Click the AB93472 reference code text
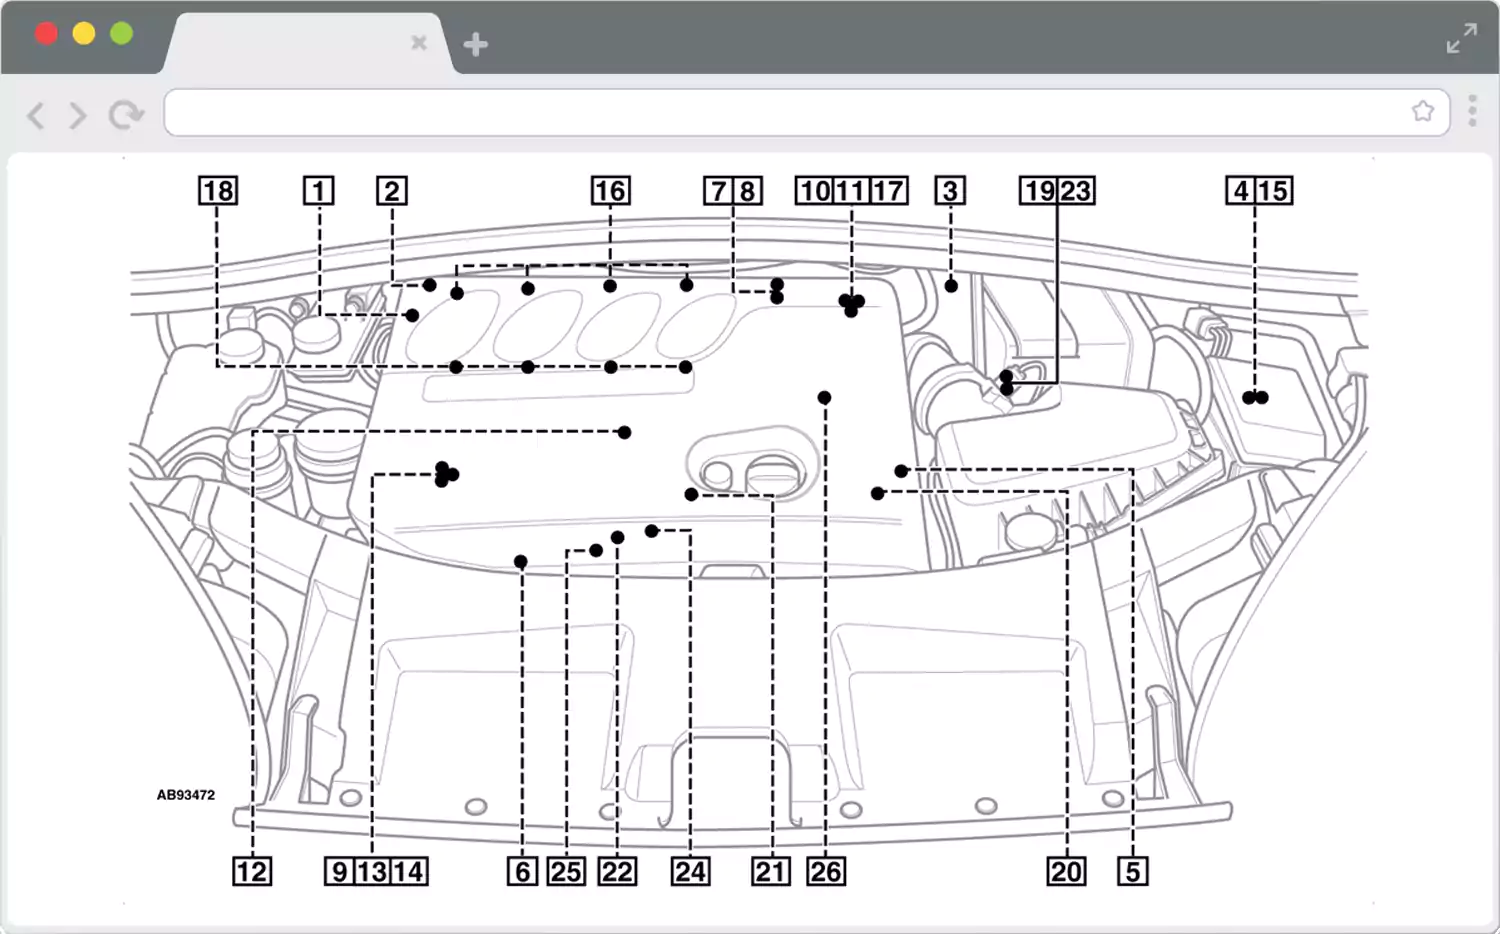 [186, 796]
